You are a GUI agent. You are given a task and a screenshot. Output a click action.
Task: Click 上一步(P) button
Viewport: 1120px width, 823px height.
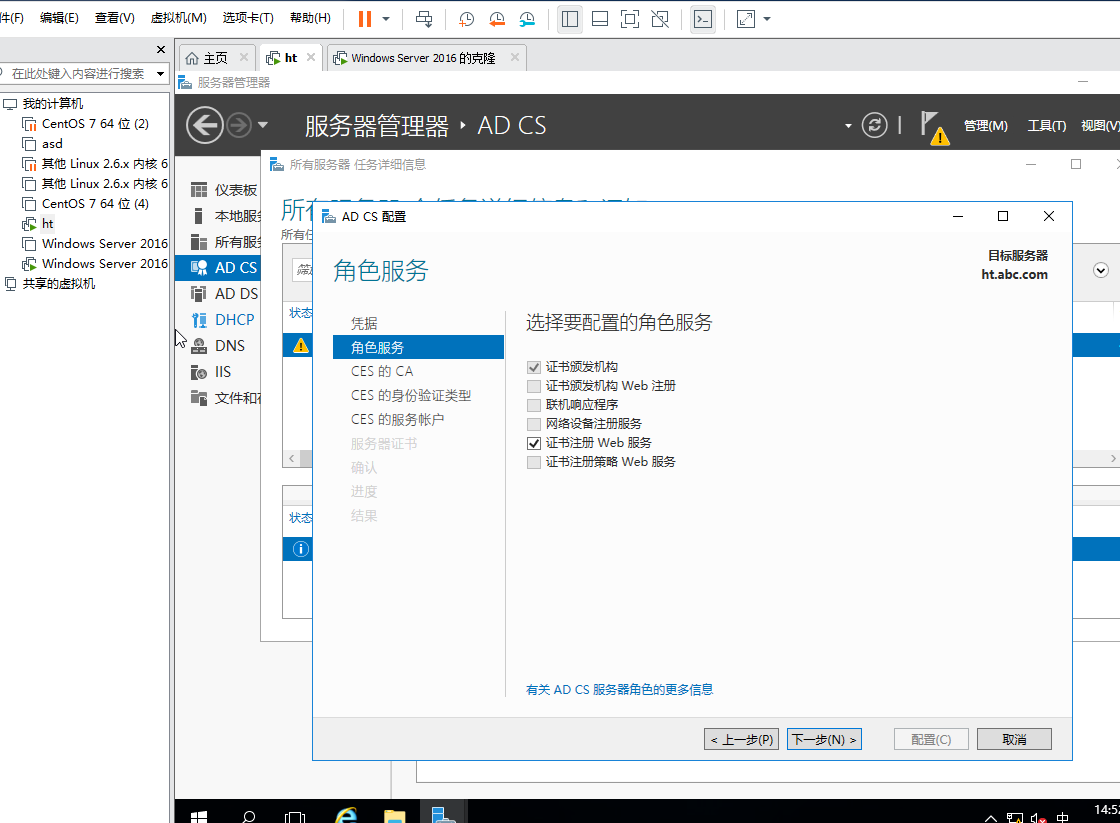pyautogui.click(x=741, y=739)
